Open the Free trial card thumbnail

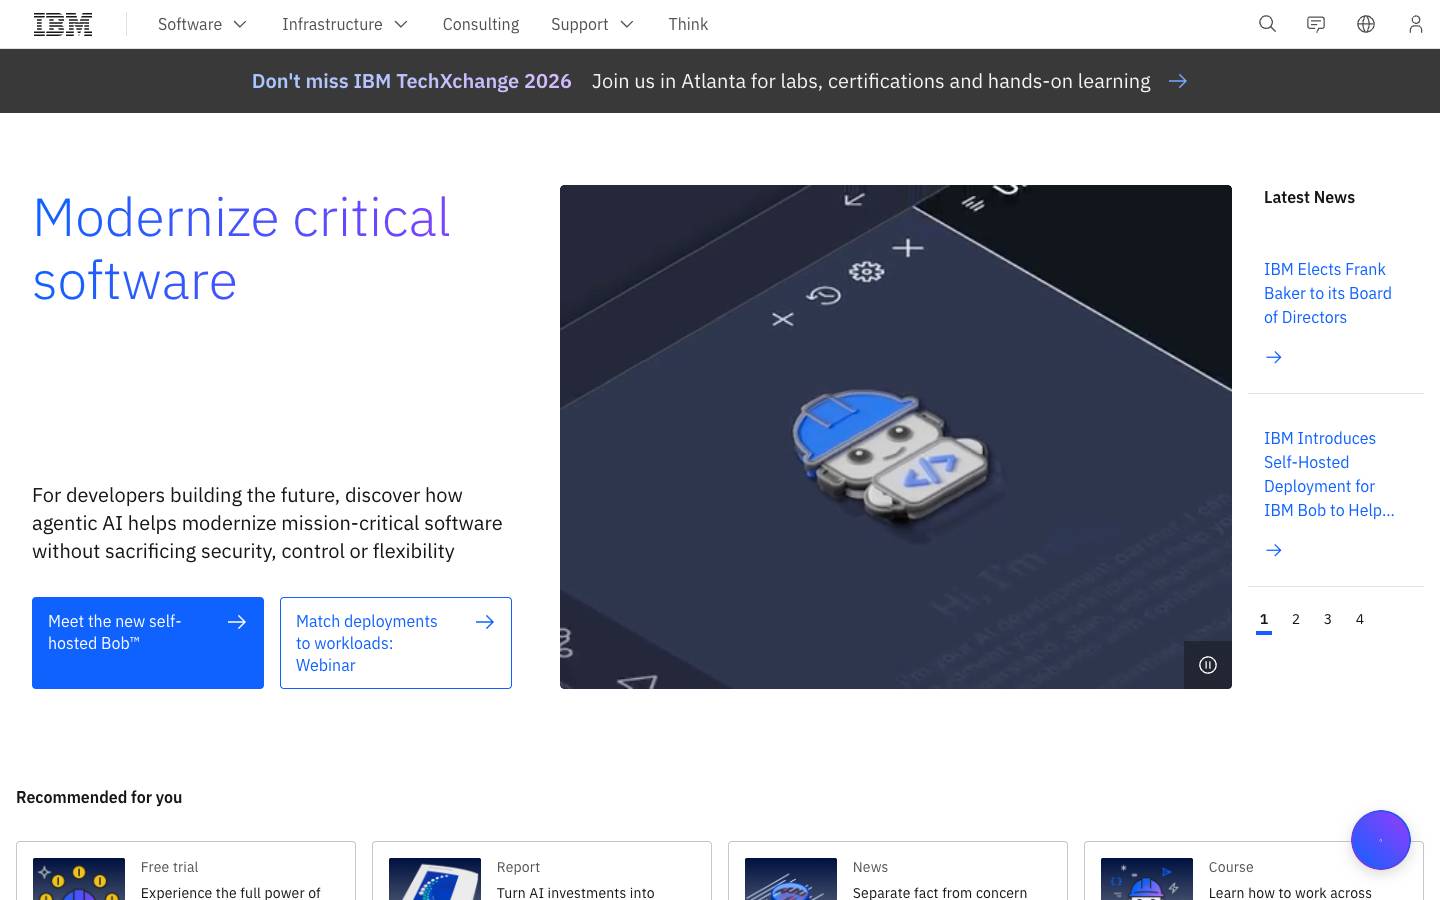79,879
